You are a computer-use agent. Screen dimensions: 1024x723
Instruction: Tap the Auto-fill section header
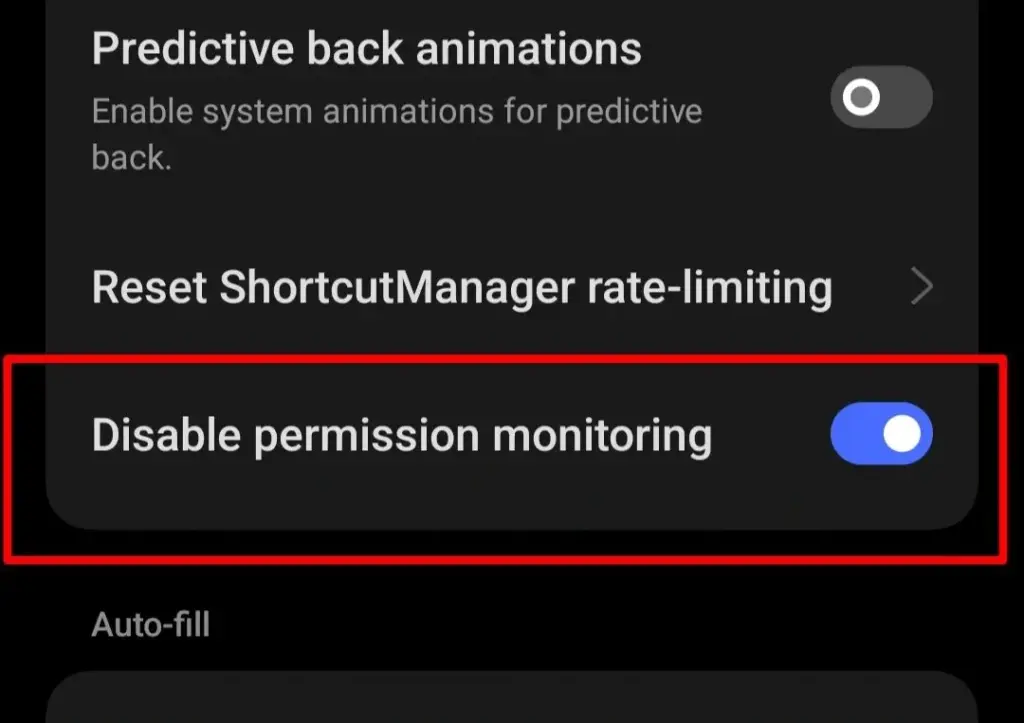point(150,625)
